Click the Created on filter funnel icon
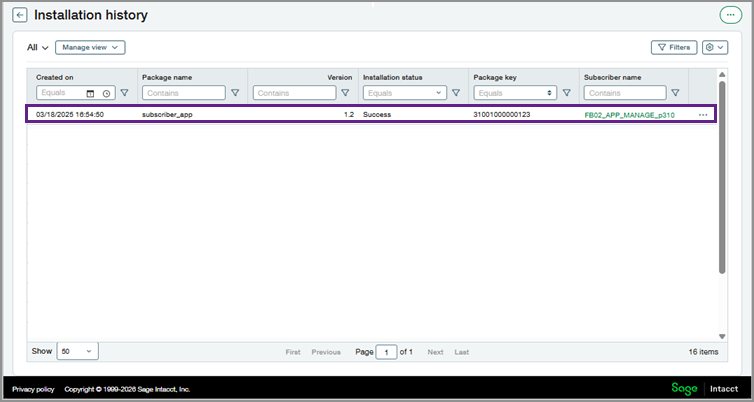Image resolution: width=754 pixels, height=402 pixels. pos(125,93)
